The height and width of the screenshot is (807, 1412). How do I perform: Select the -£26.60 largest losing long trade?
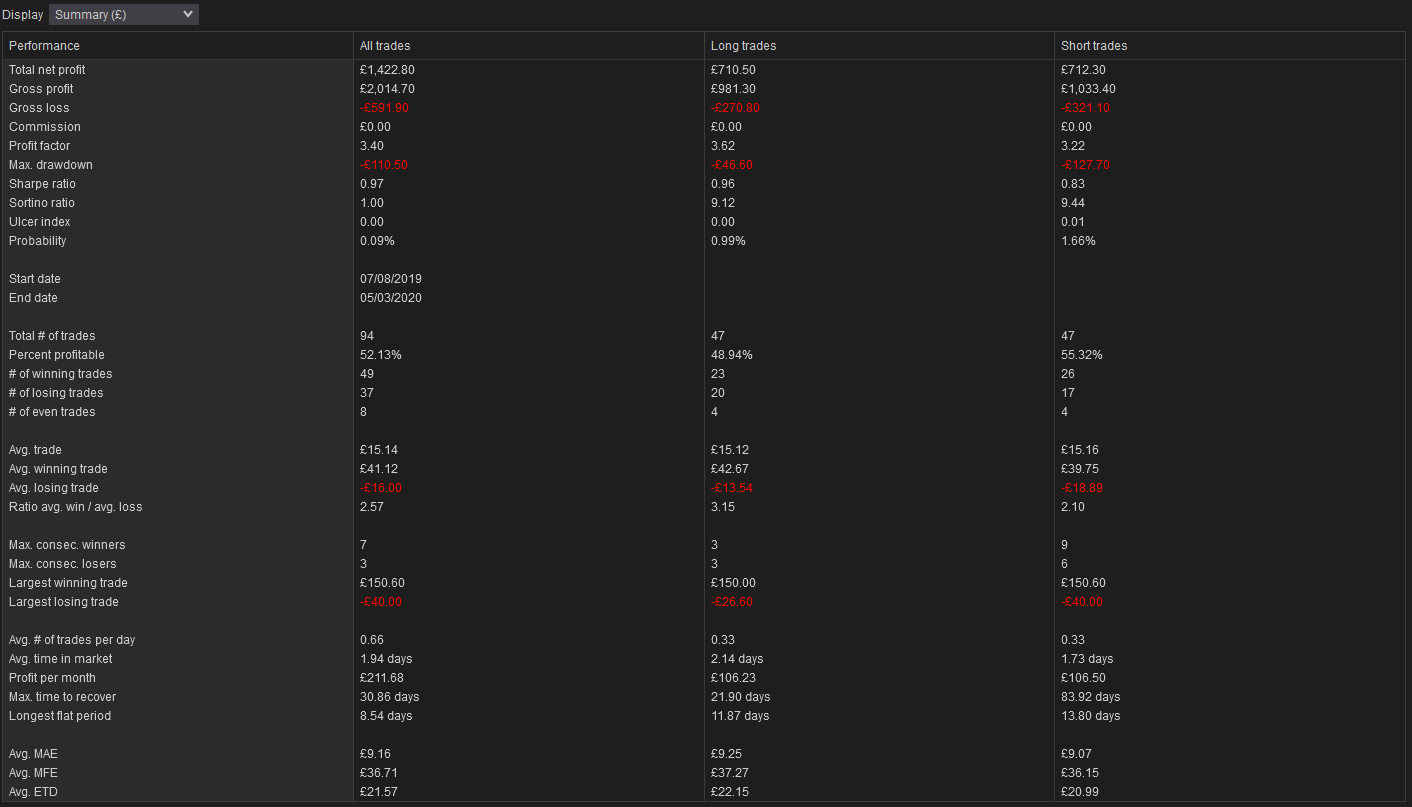(732, 602)
